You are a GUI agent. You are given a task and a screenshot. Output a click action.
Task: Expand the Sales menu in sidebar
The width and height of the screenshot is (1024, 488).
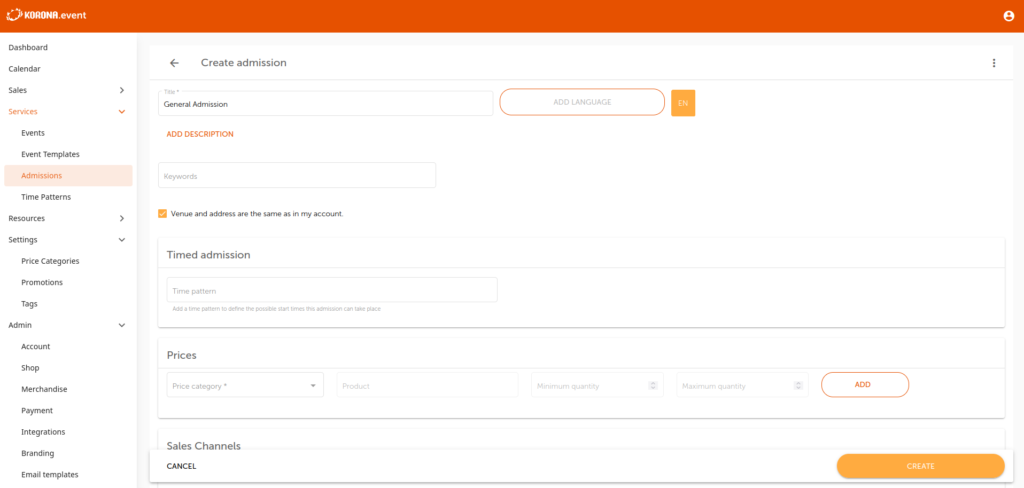point(121,90)
